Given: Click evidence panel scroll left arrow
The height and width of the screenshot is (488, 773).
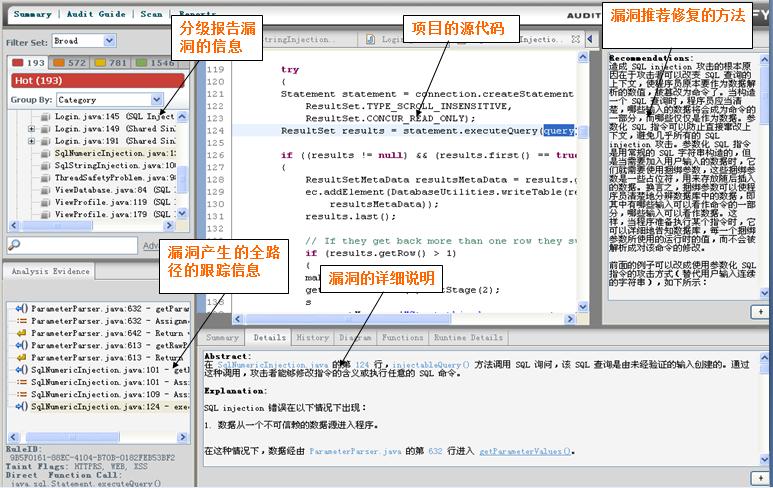Looking at the screenshot, I should click(14, 437).
